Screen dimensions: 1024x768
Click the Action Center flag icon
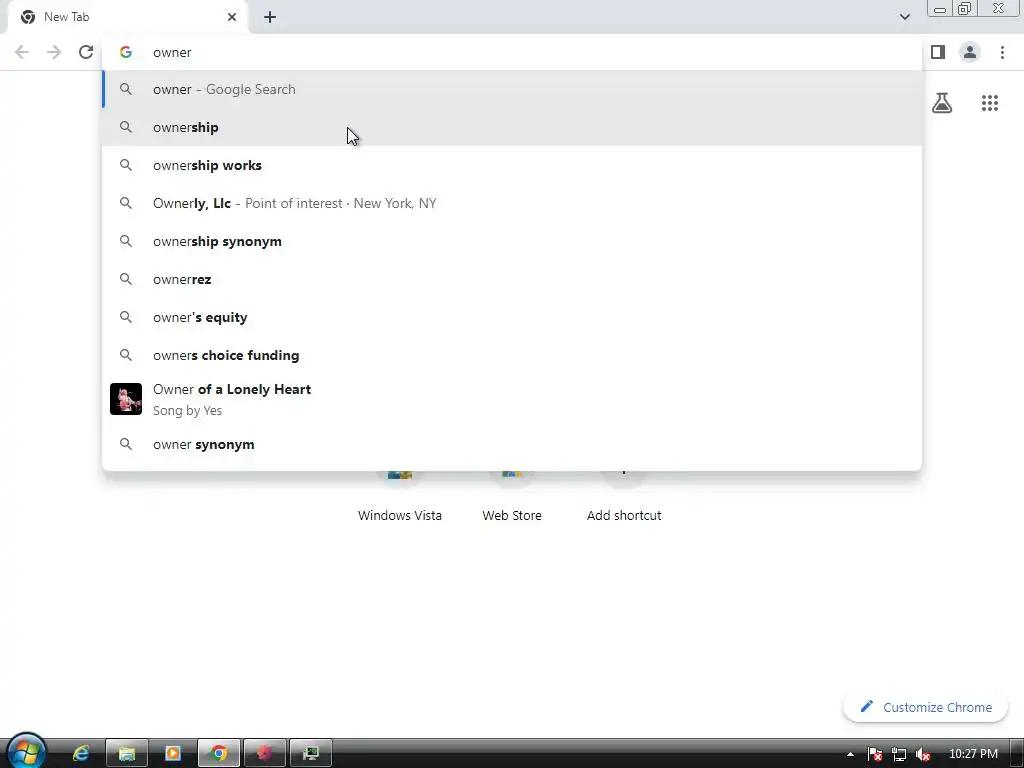[x=875, y=754]
